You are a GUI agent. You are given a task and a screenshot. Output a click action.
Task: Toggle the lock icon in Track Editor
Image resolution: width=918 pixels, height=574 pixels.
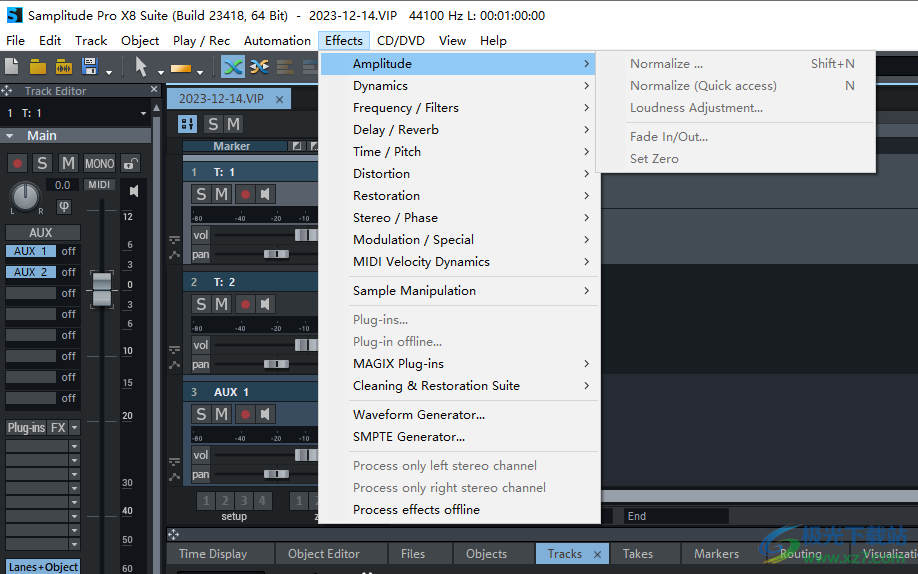[131, 163]
